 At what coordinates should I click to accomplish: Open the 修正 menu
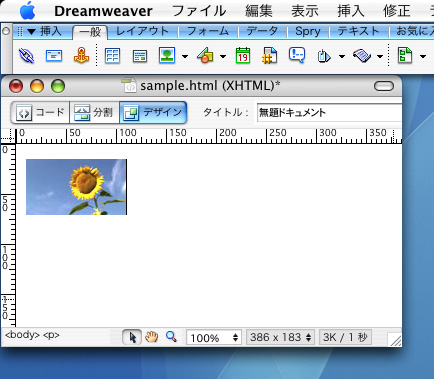(x=397, y=11)
